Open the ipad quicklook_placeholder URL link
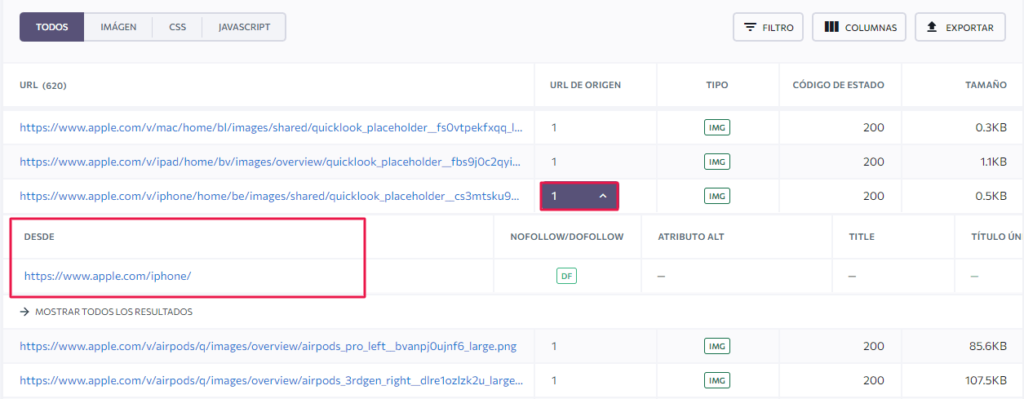Image resolution: width=1024 pixels, height=399 pixels. click(x=271, y=162)
